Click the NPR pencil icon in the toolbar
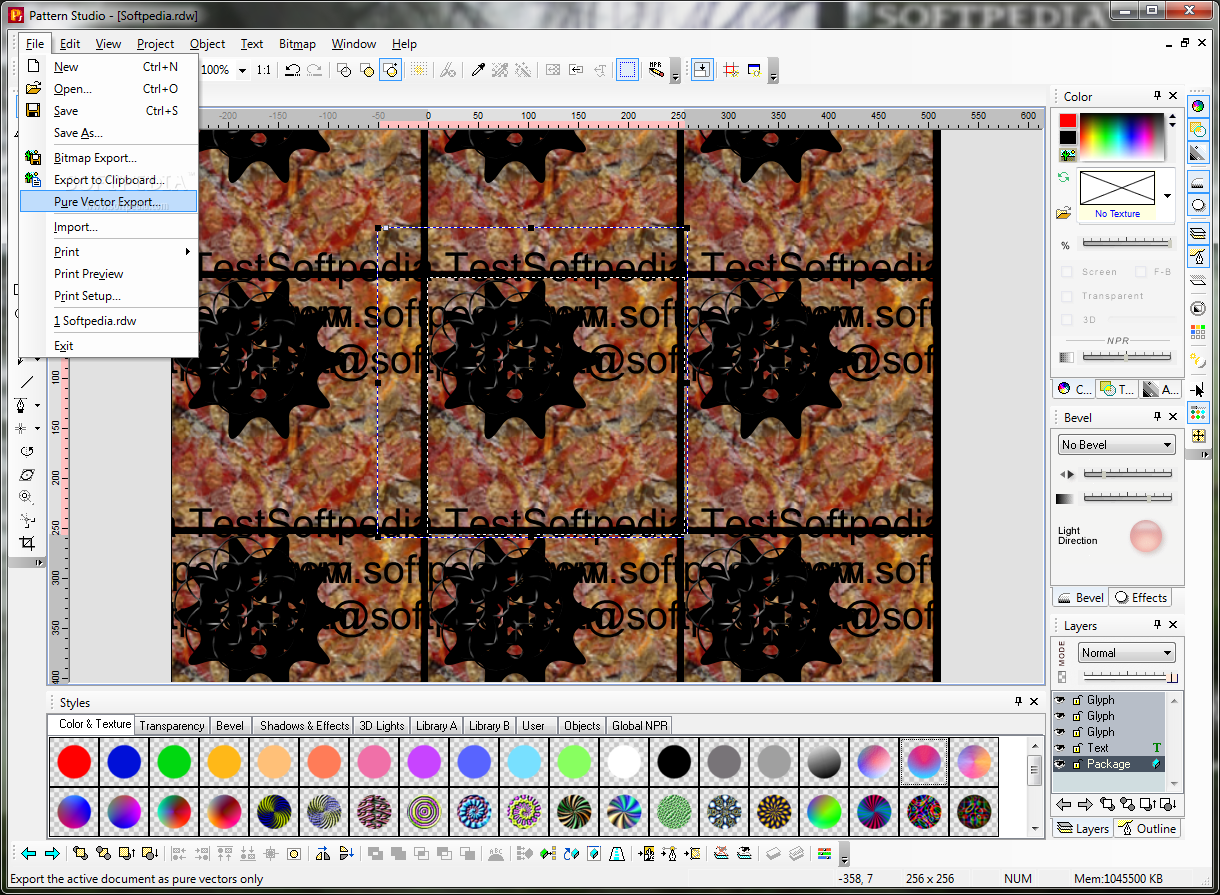Image resolution: width=1220 pixels, height=895 pixels. click(656, 70)
